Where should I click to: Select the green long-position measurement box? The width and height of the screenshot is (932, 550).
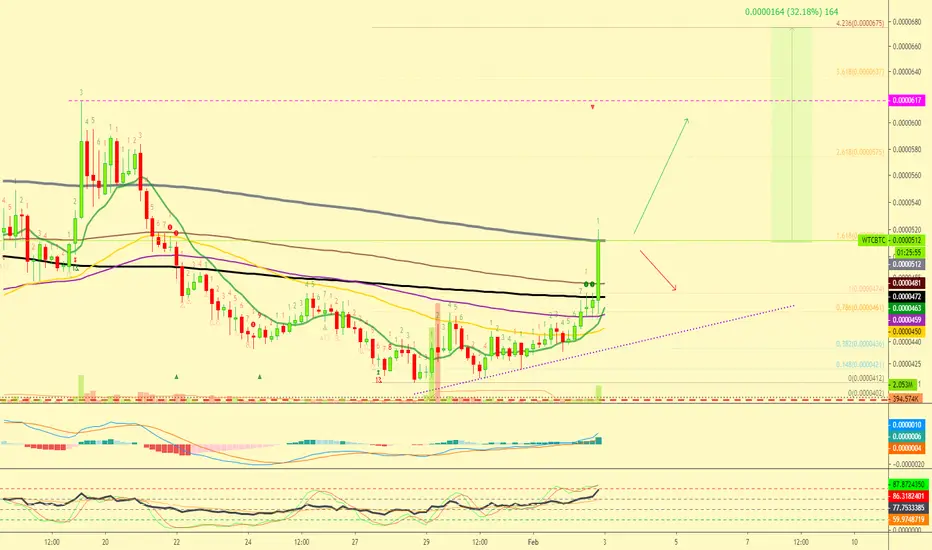792,134
